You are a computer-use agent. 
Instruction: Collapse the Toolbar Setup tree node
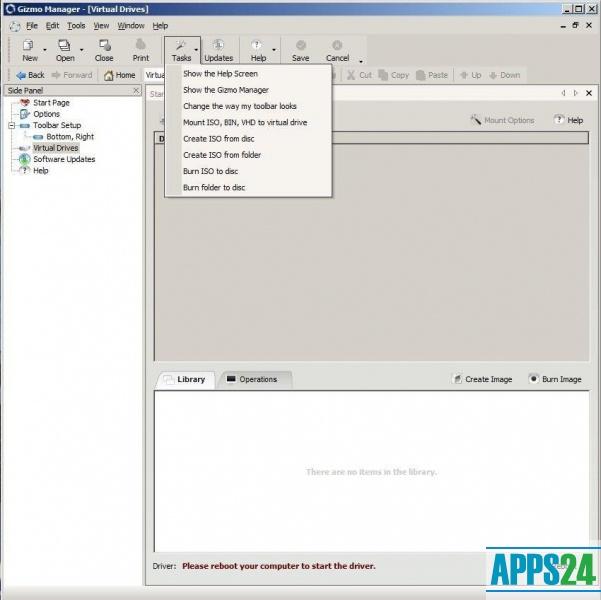pyautogui.click(x=12, y=125)
